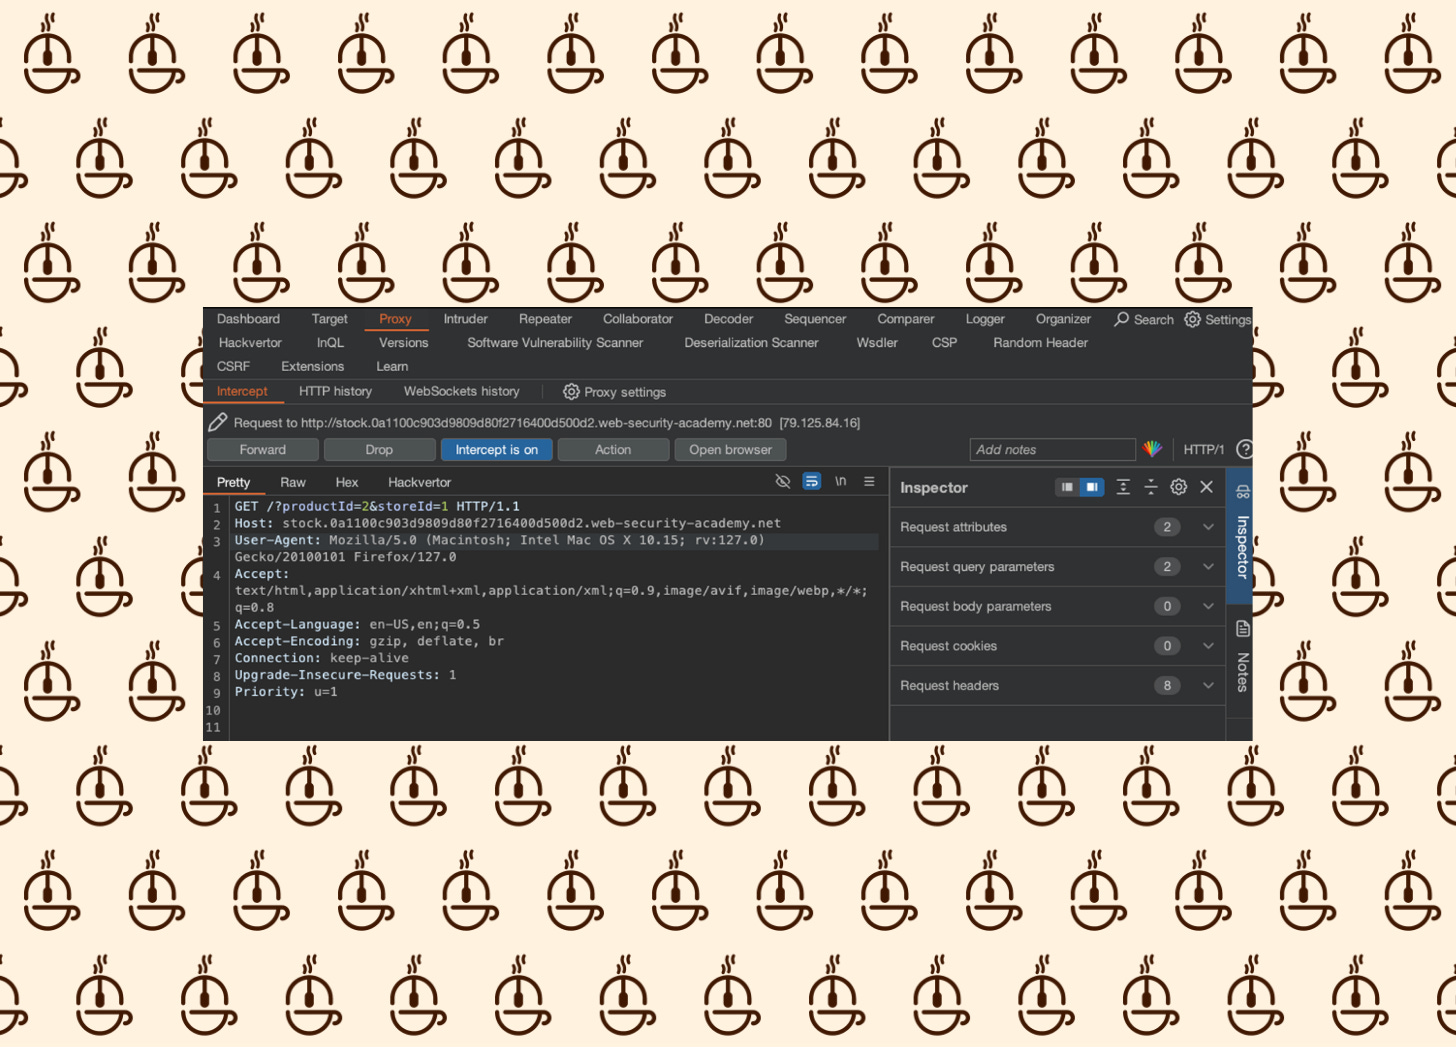Open the Comparer tab
The width and height of the screenshot is (1456, 1048).
(x=906, y=319)
